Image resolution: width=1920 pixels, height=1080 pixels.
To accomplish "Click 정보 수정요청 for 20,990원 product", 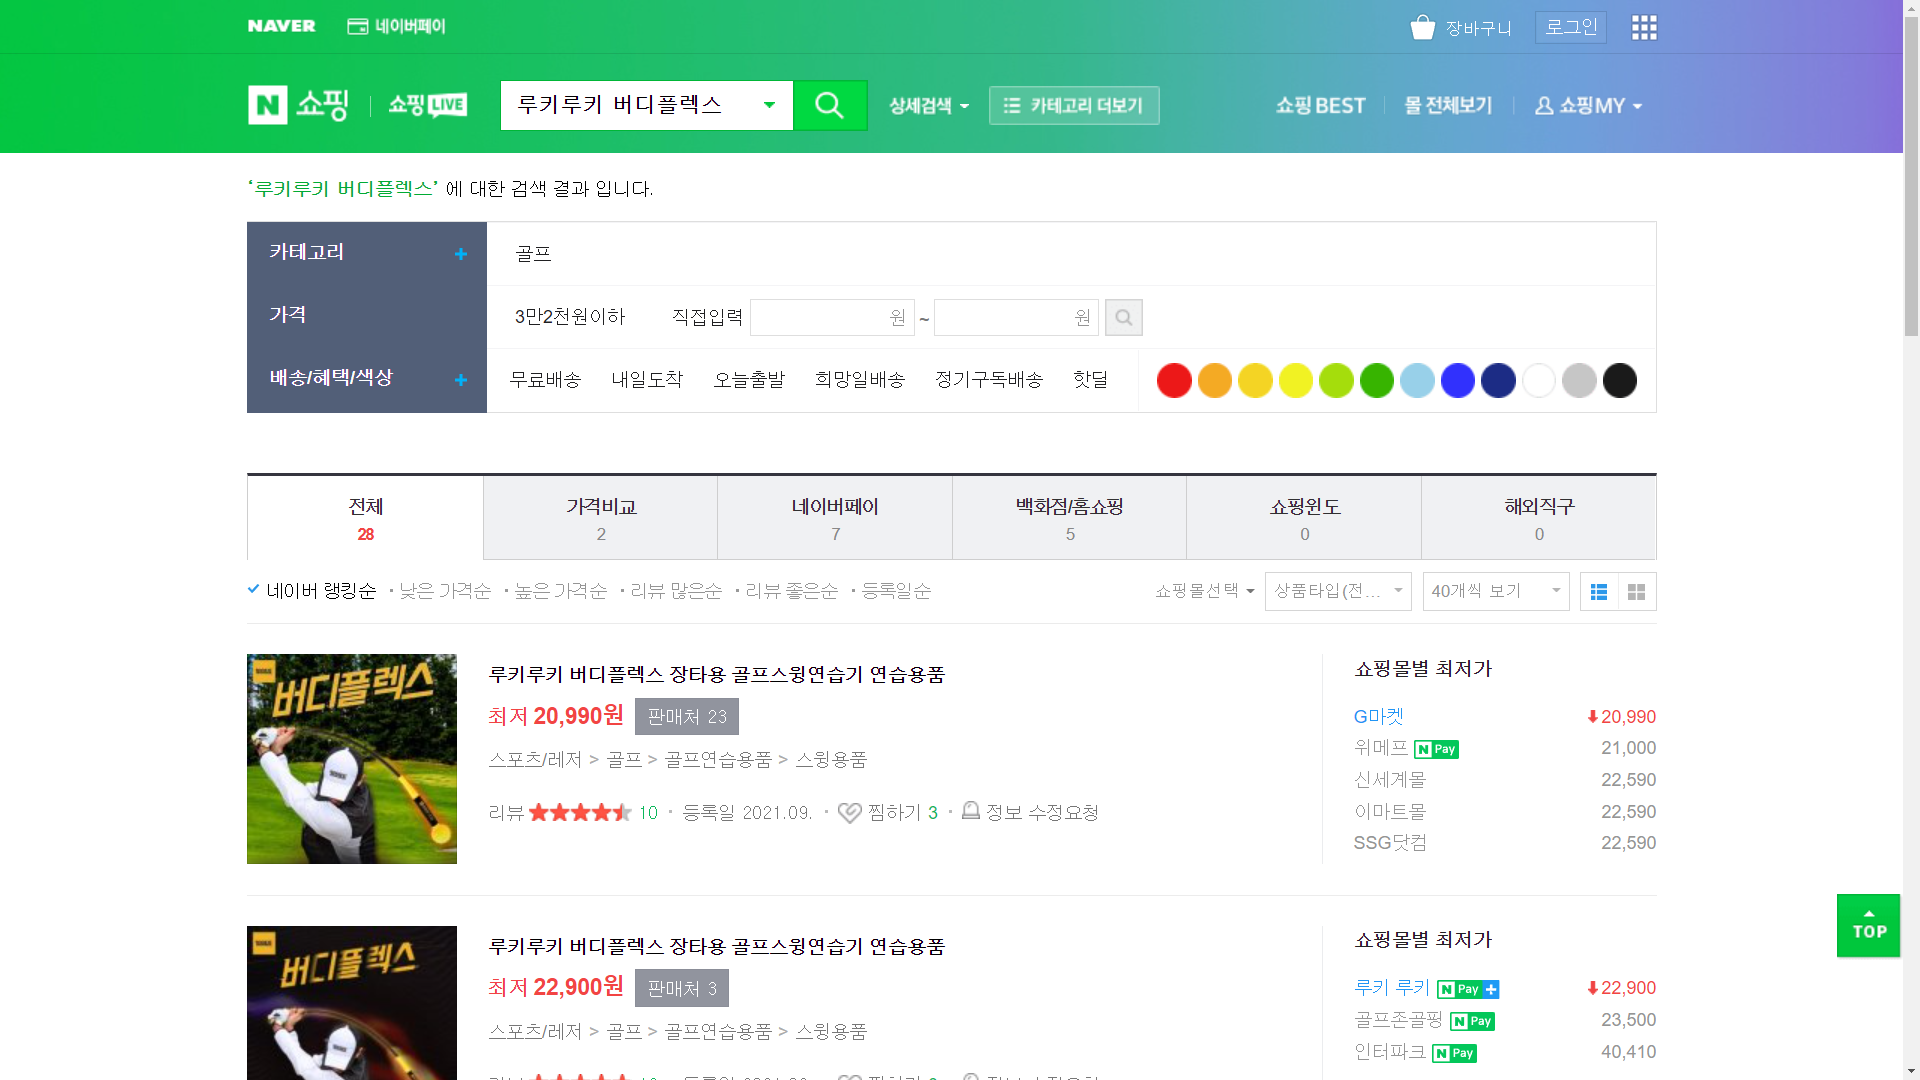I will 1030,812.
